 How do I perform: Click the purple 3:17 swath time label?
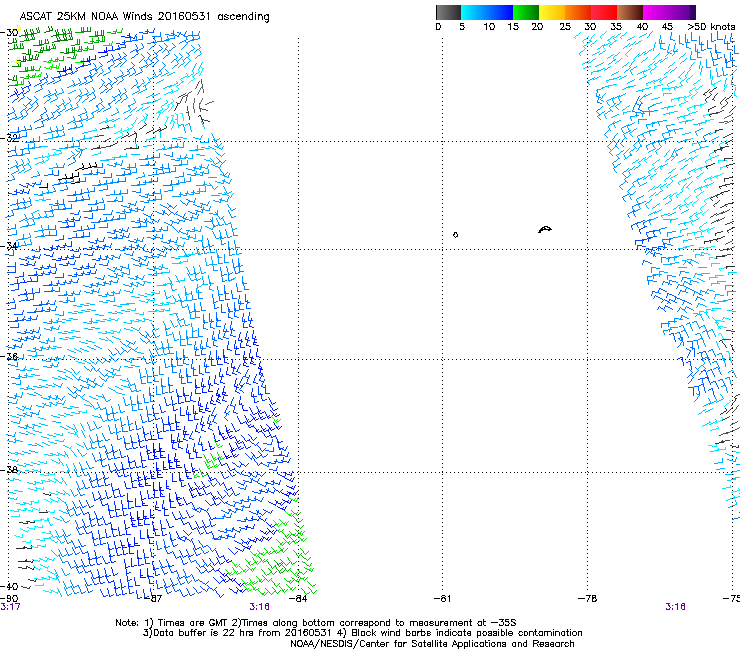(x=10, y=607)
